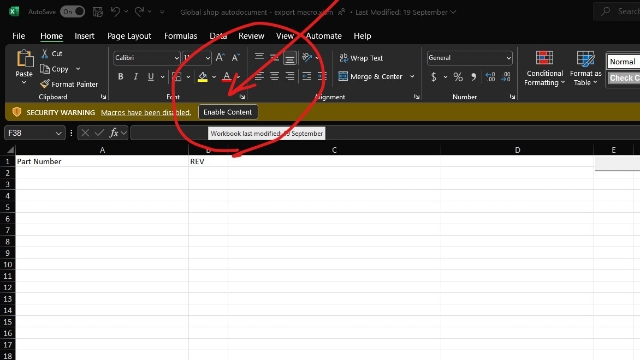Activate the Format Painter brush
640x360 pixels.
[x=69, y=84]
